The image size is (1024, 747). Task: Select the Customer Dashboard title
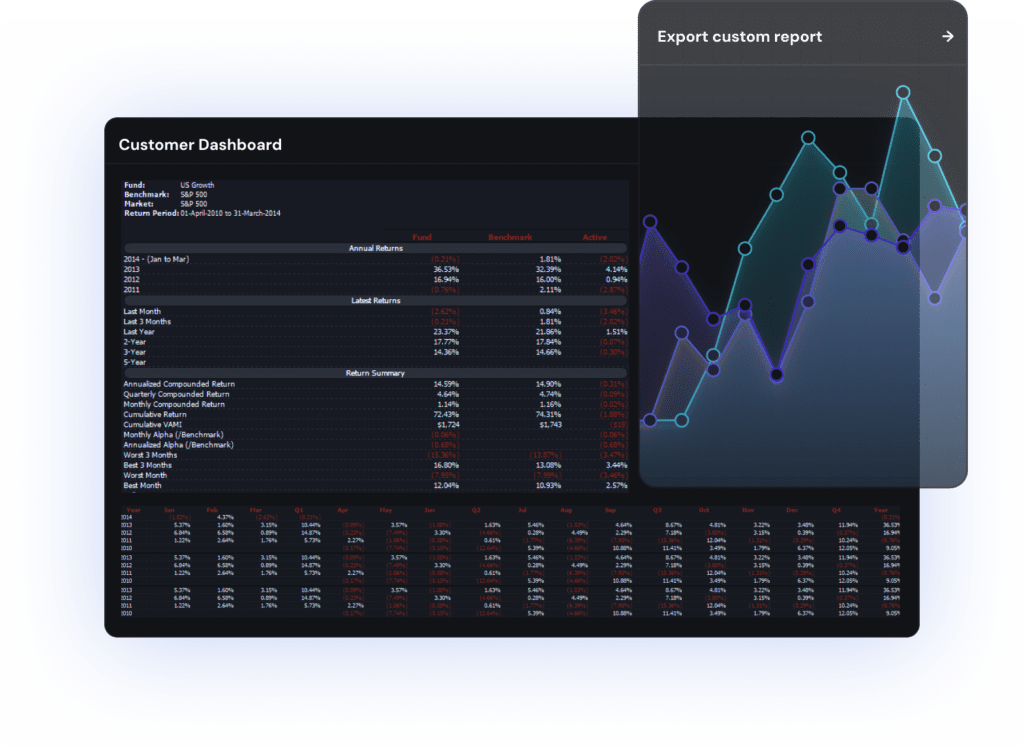[200, 144]
